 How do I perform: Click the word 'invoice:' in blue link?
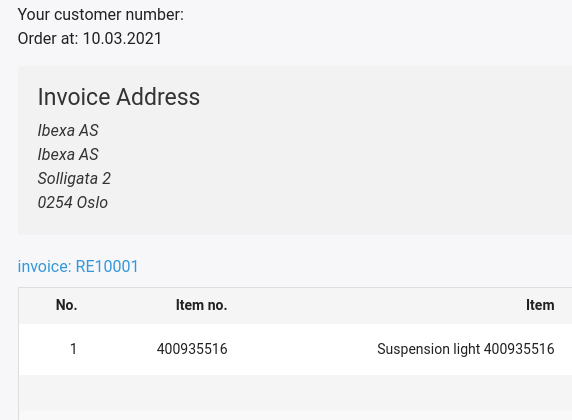(x=45, y=266)
